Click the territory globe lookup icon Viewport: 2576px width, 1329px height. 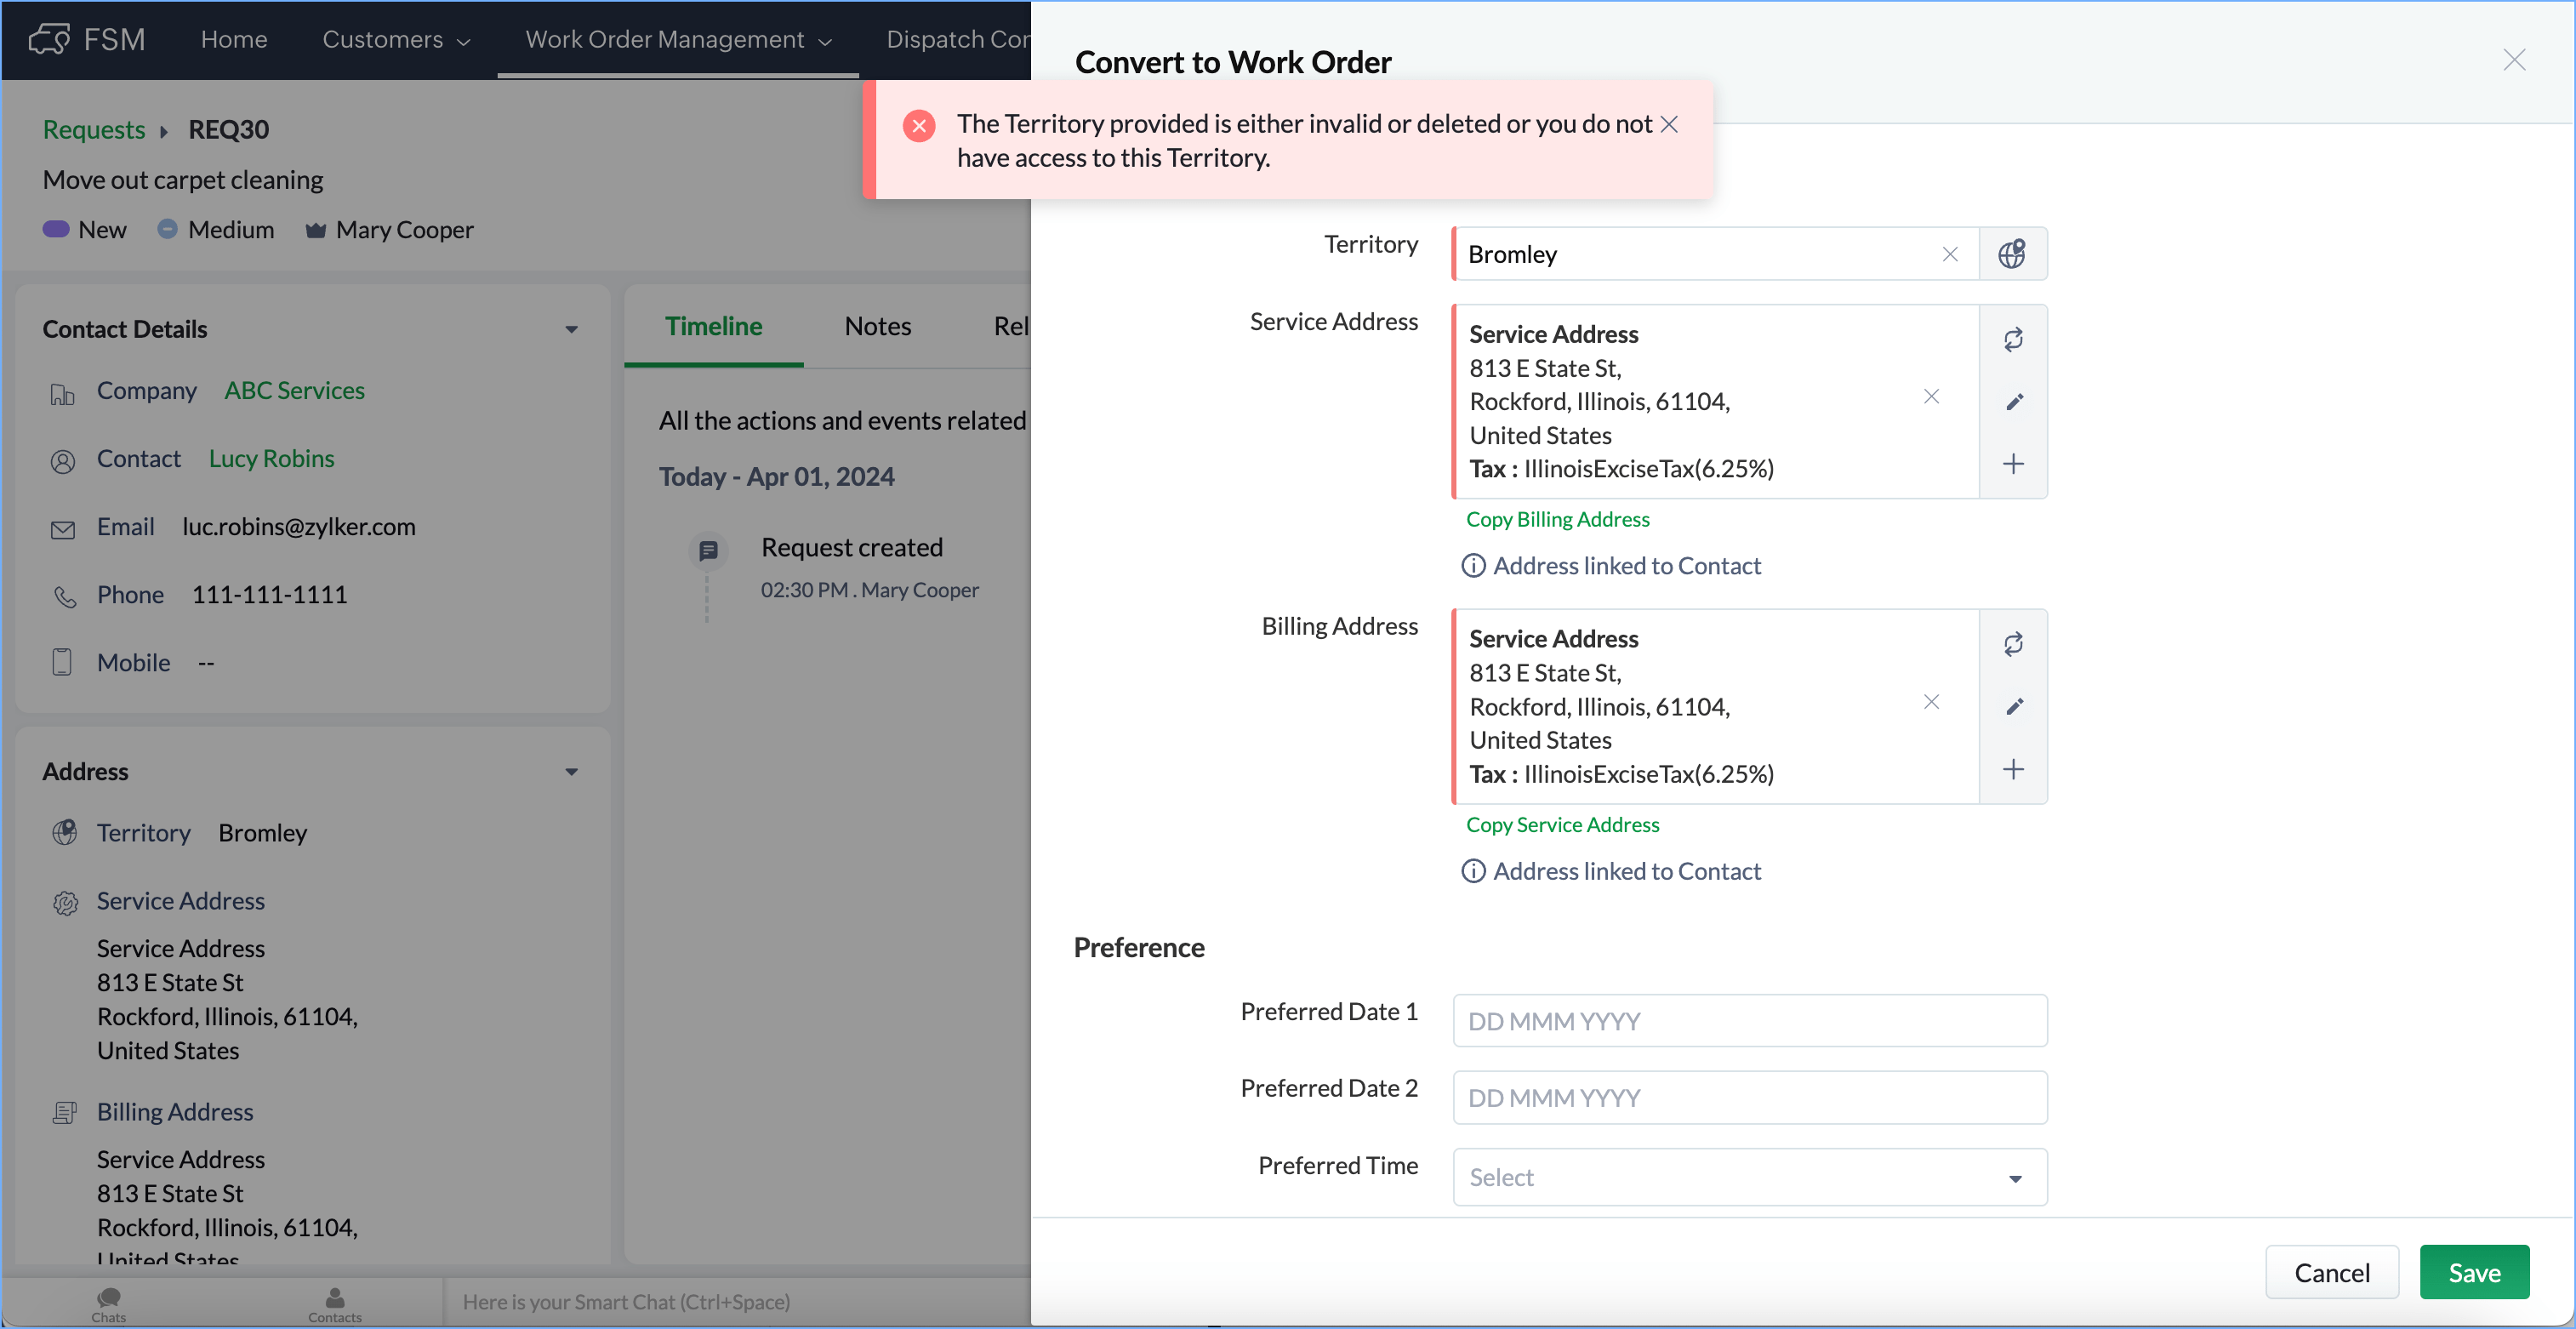tap(2012, 254)
